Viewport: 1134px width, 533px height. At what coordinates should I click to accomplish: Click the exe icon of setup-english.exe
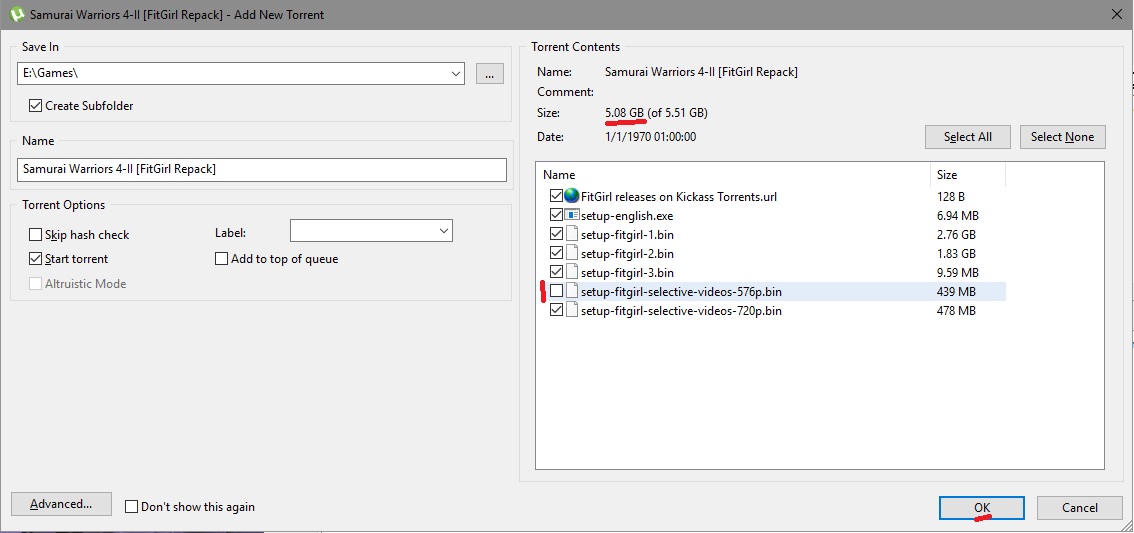click(x=571, y=216)
